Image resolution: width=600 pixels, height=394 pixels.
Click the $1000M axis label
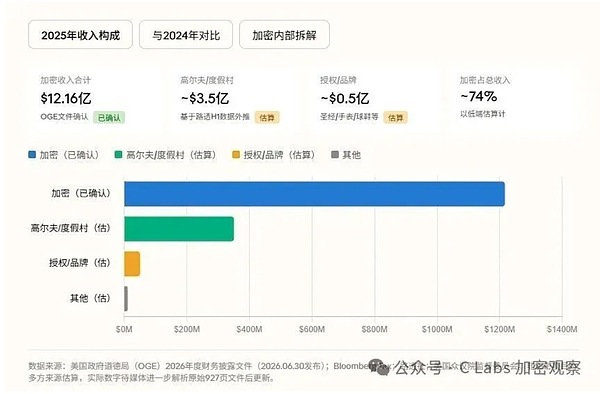(x=437, y=329)
